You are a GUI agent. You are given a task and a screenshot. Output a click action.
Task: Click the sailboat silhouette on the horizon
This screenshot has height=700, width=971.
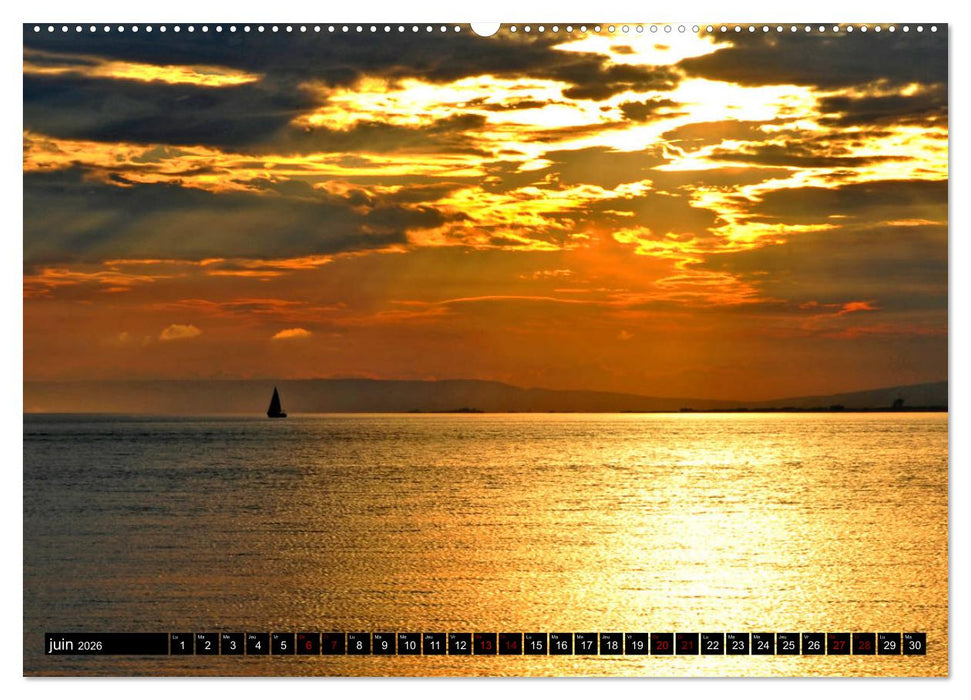pyautogui.click(x=276, y=403)
